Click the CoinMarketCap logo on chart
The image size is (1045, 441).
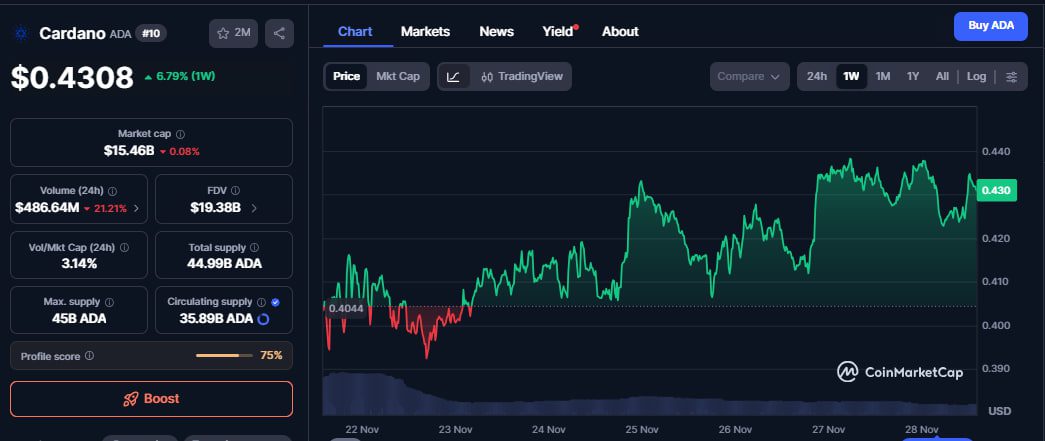(900, 372)
